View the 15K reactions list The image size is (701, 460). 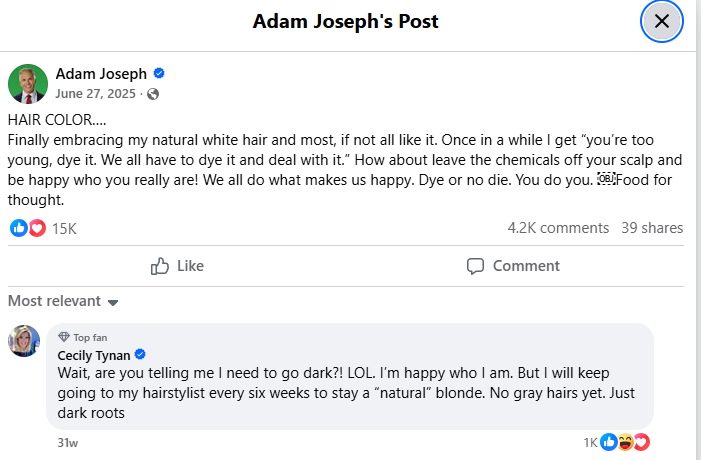64,228
